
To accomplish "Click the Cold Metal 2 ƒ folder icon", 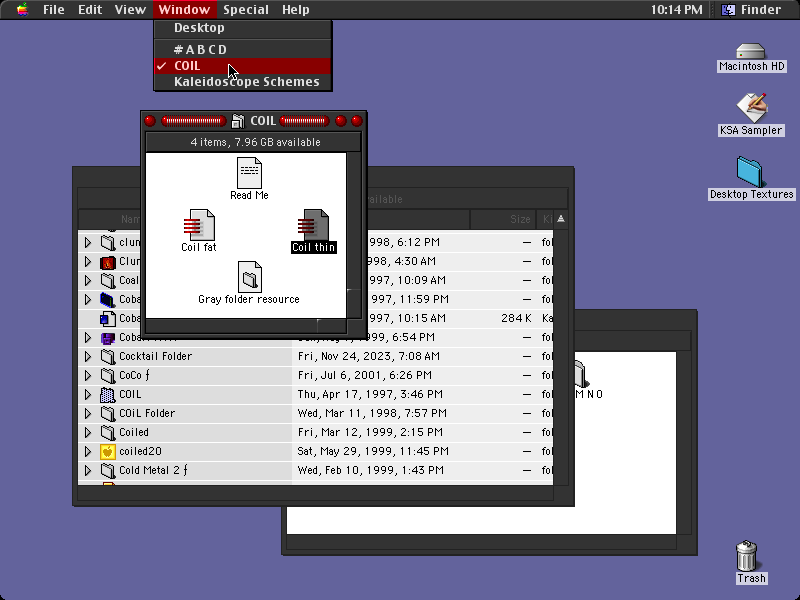I will (108, 470).
